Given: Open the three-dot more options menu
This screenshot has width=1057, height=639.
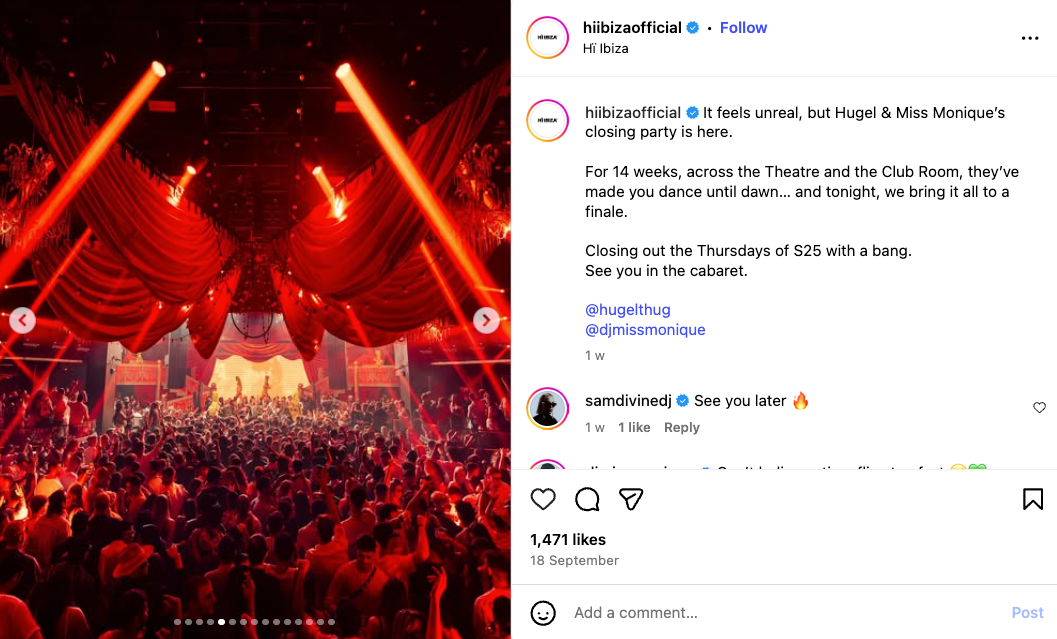Looking at the screenshot, I should click(1030, 38).
